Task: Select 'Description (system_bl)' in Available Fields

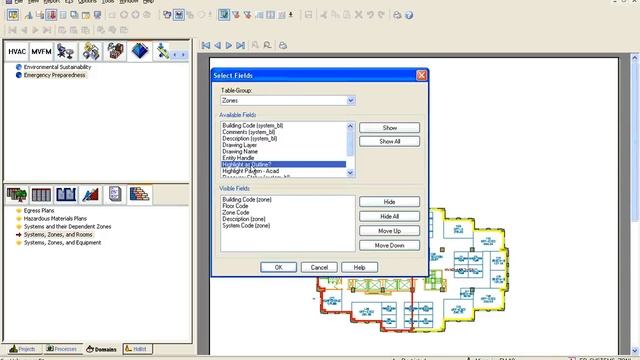Action: pos(250,138)
